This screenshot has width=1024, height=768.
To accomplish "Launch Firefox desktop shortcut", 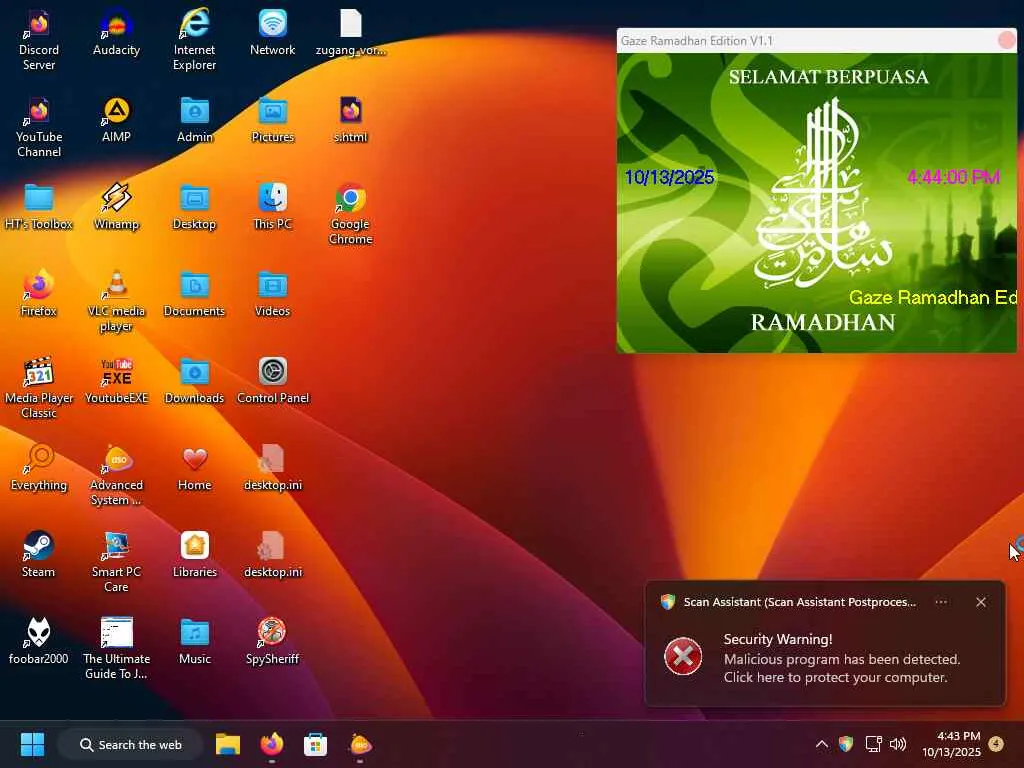I will tap(39, 293).
